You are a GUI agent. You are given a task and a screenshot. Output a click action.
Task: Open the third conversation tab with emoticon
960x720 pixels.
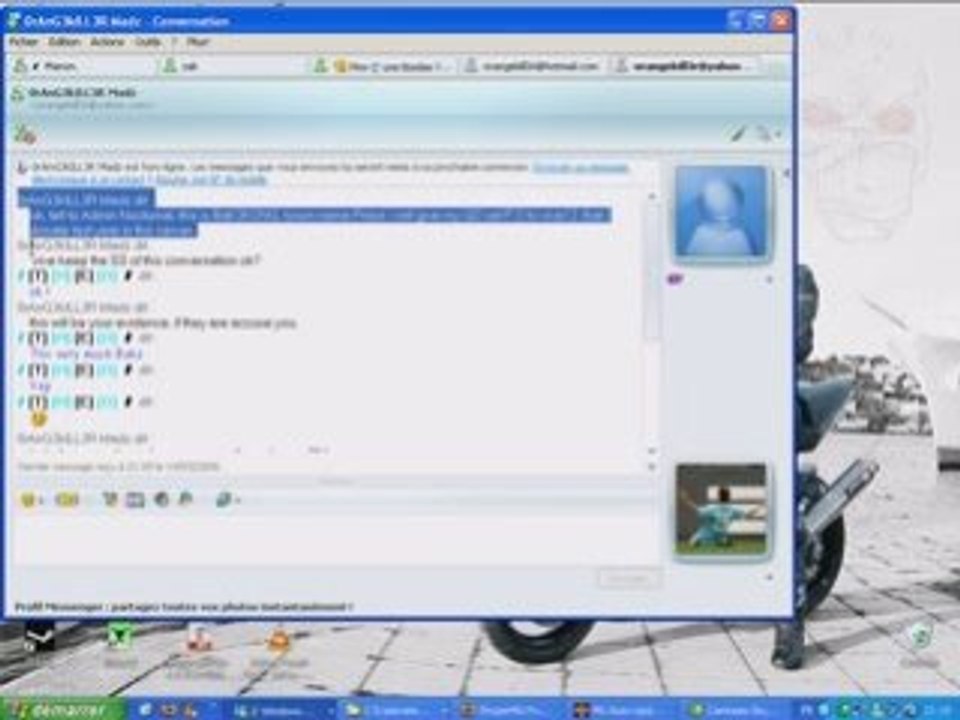pyautogui.click(x=383, y=66)
